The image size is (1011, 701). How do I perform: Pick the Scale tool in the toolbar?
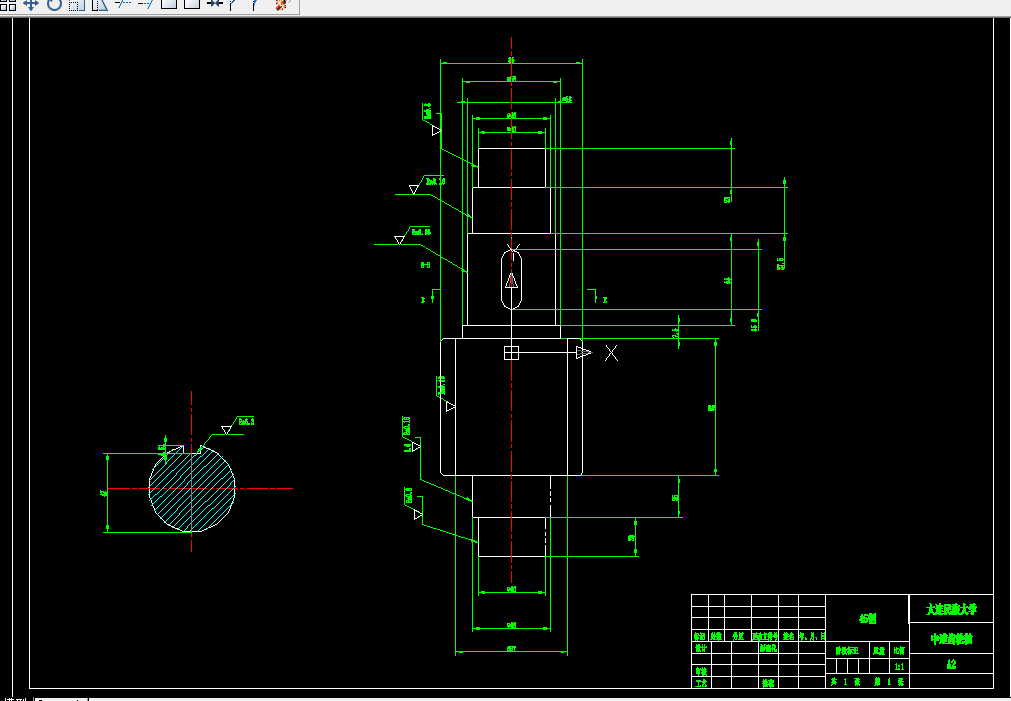[77, 5]
